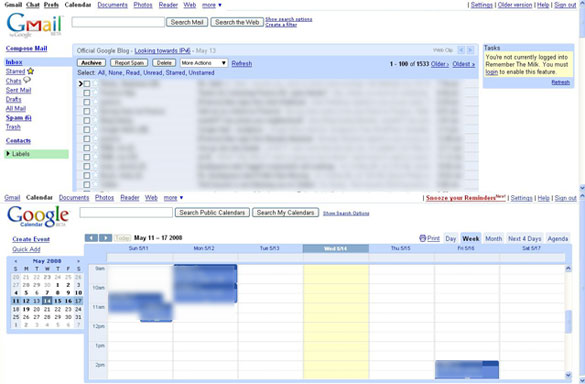Open the Trash folder
This screenshot has width=585, height=384.
[13, 127]
